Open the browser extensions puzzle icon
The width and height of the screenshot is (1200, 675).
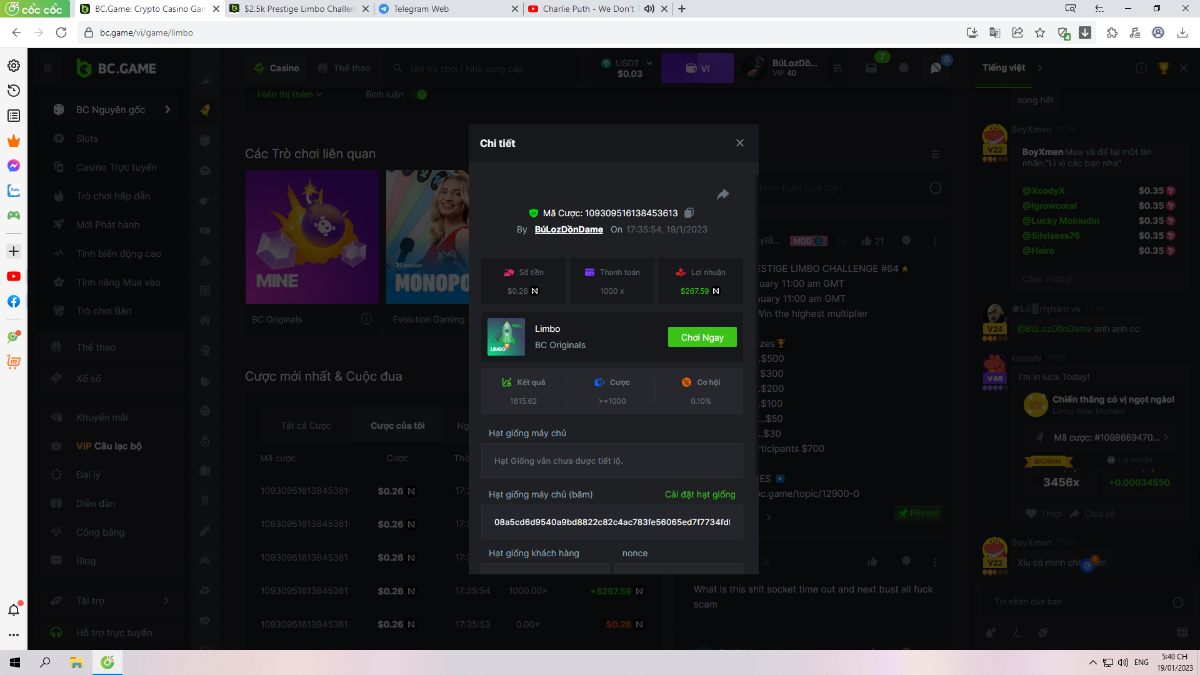1112,32
